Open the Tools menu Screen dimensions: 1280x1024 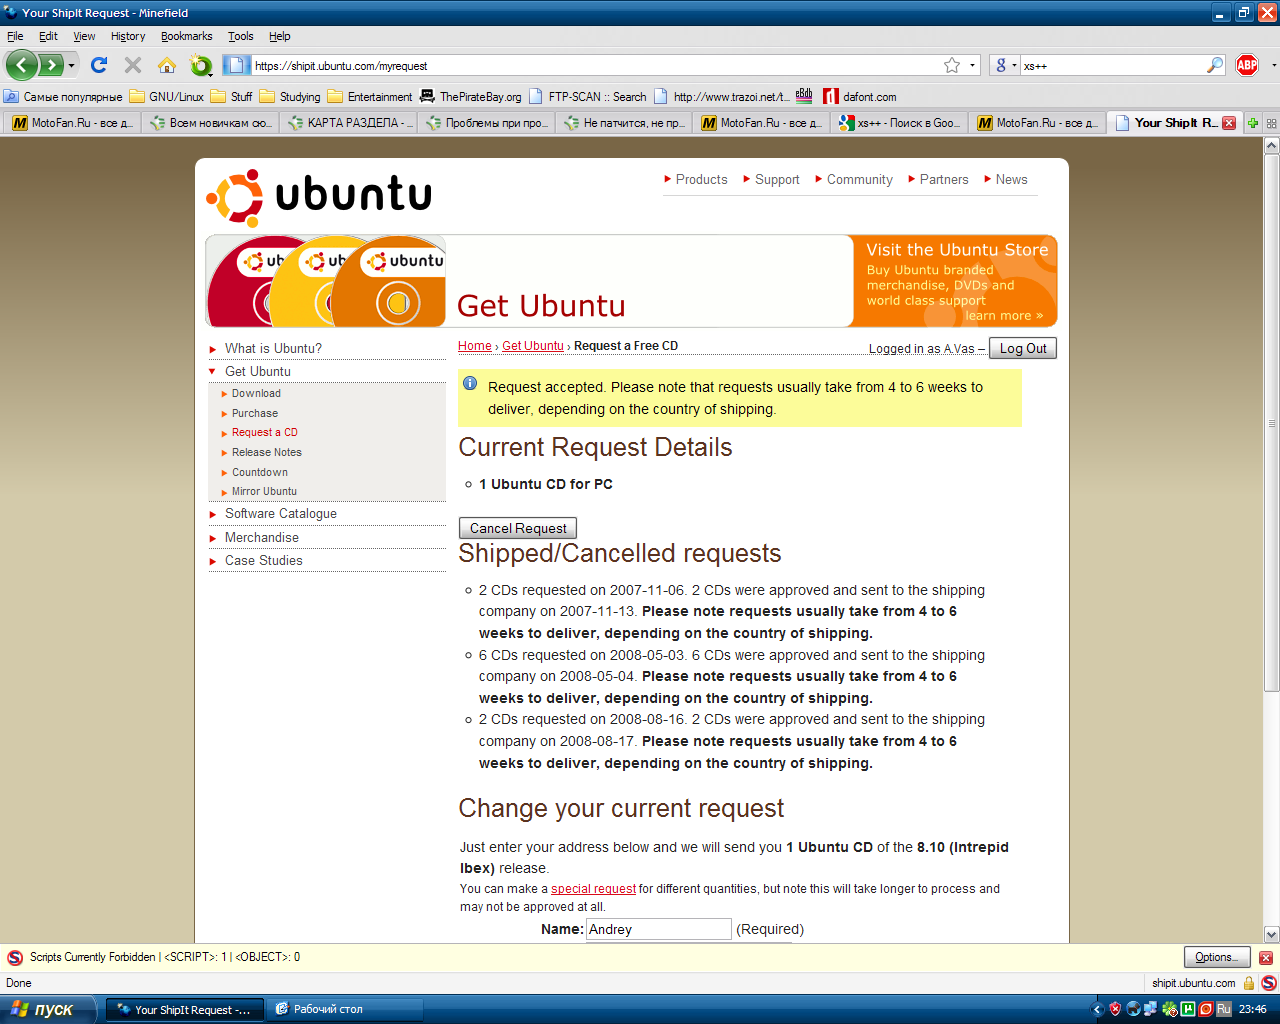(241, 36)
